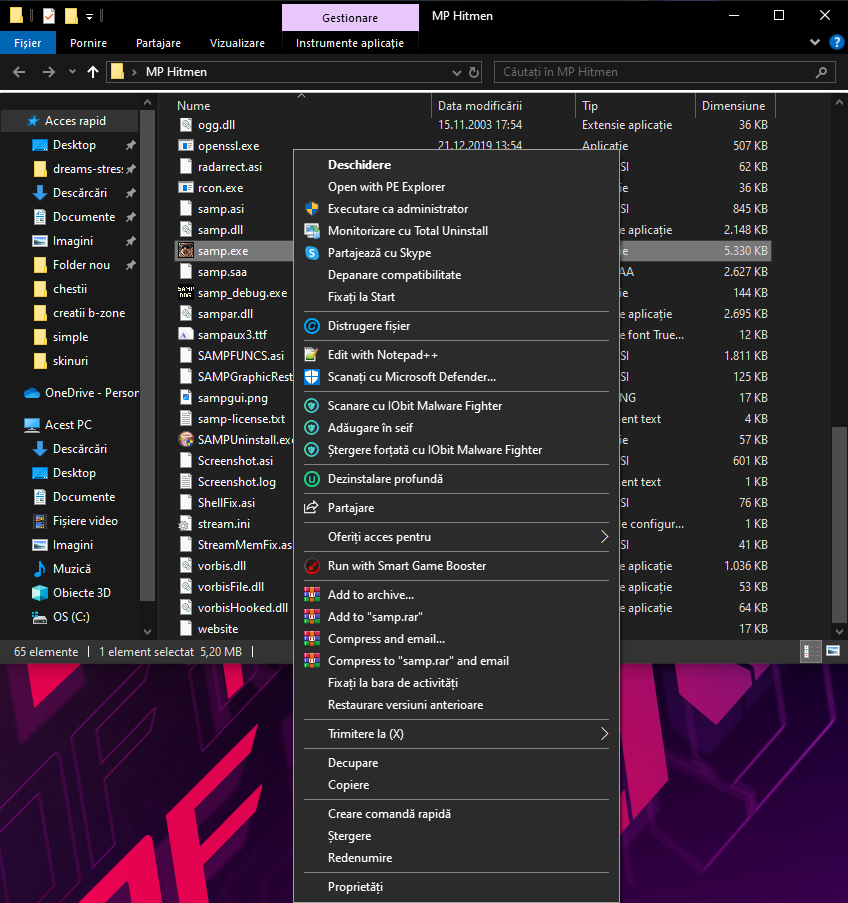
Task: Select Proprietăți in context menu
Action: 456,887
